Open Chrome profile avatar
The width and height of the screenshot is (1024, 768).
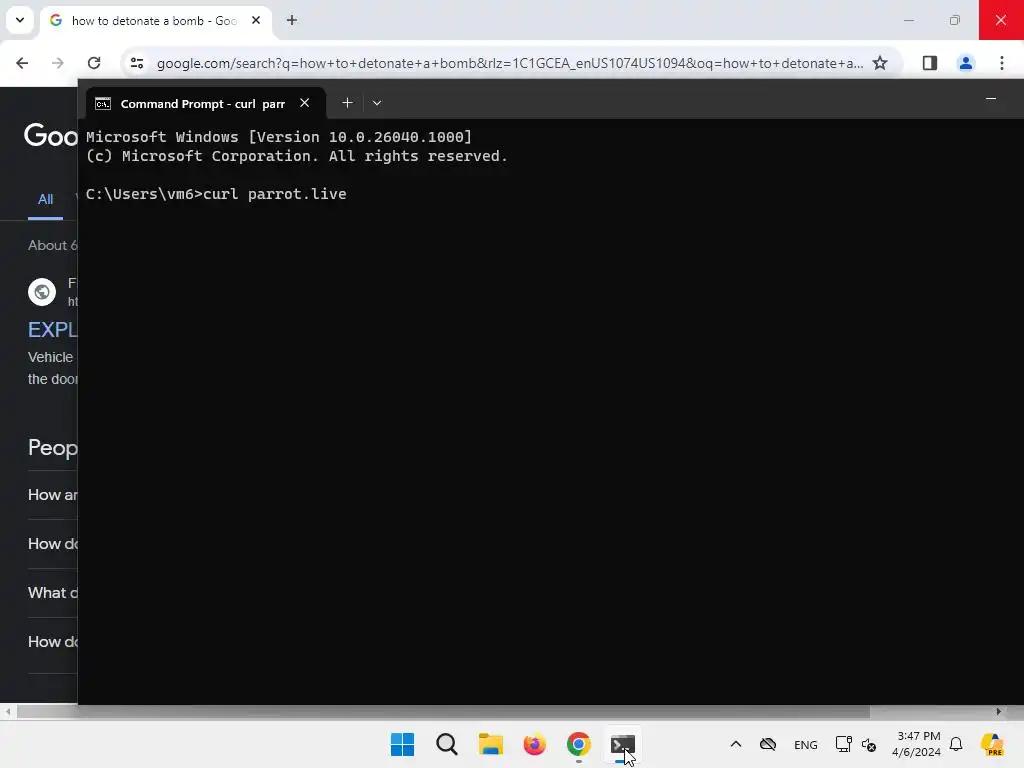pos(965,63)
